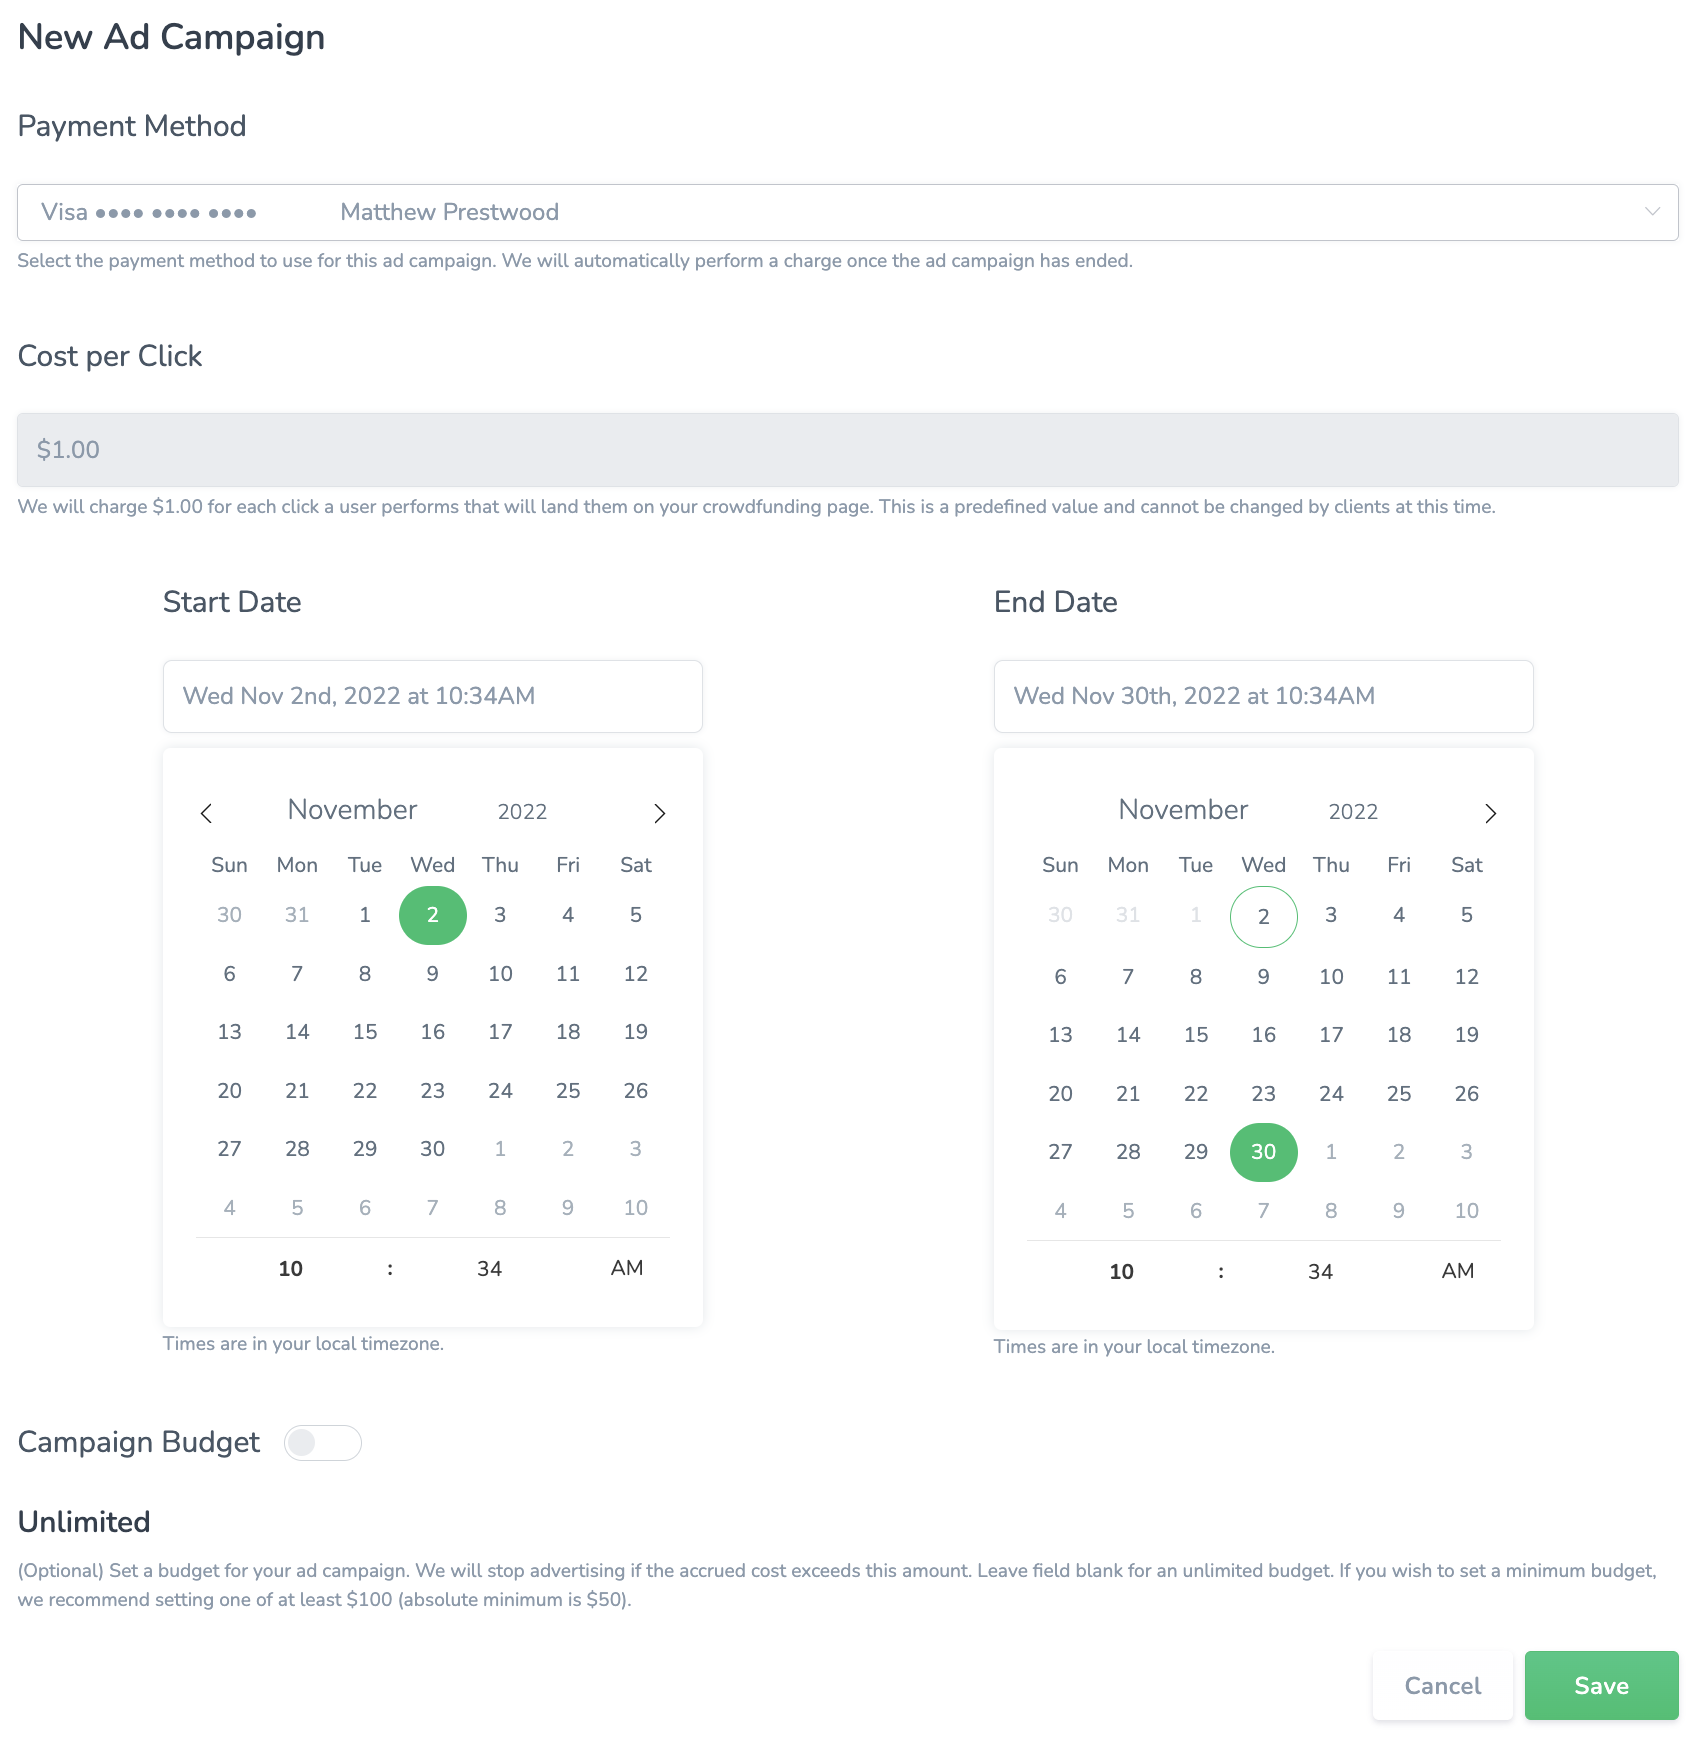This screenshot has width=1690, height=1746.
Task: Toggle AM/PM in Start Date time picker
Action: [x=627, y=1268]
